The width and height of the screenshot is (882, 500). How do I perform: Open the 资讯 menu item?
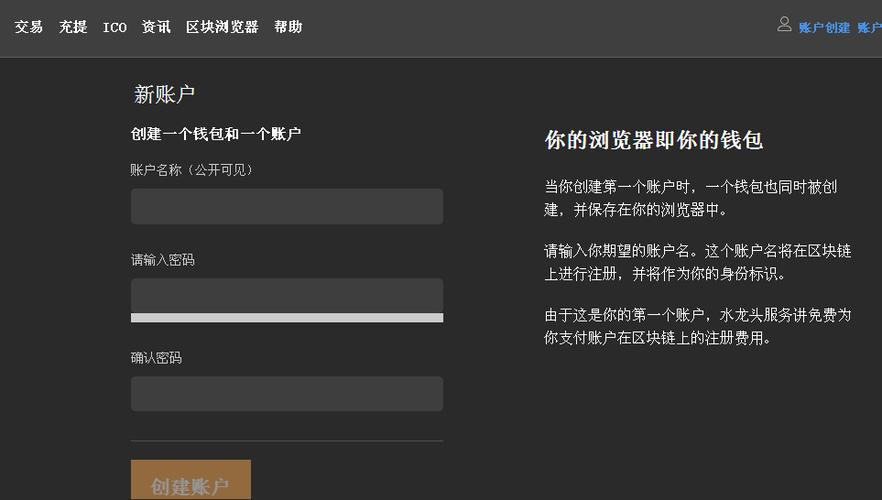click(x=156, y=27)
